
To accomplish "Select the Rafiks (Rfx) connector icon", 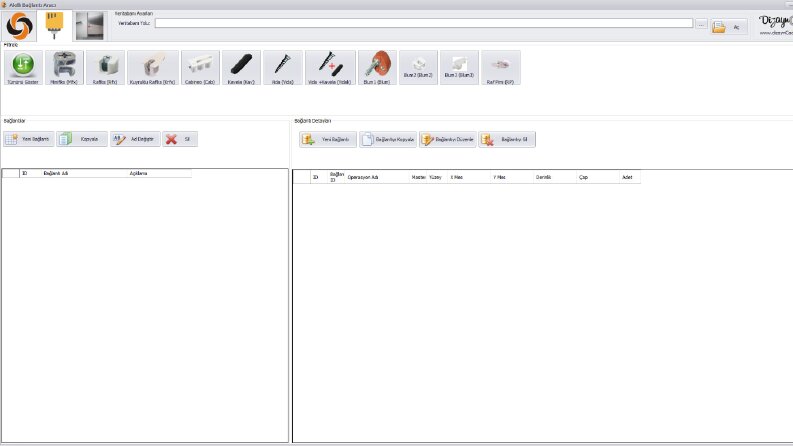I will point(105,68).
